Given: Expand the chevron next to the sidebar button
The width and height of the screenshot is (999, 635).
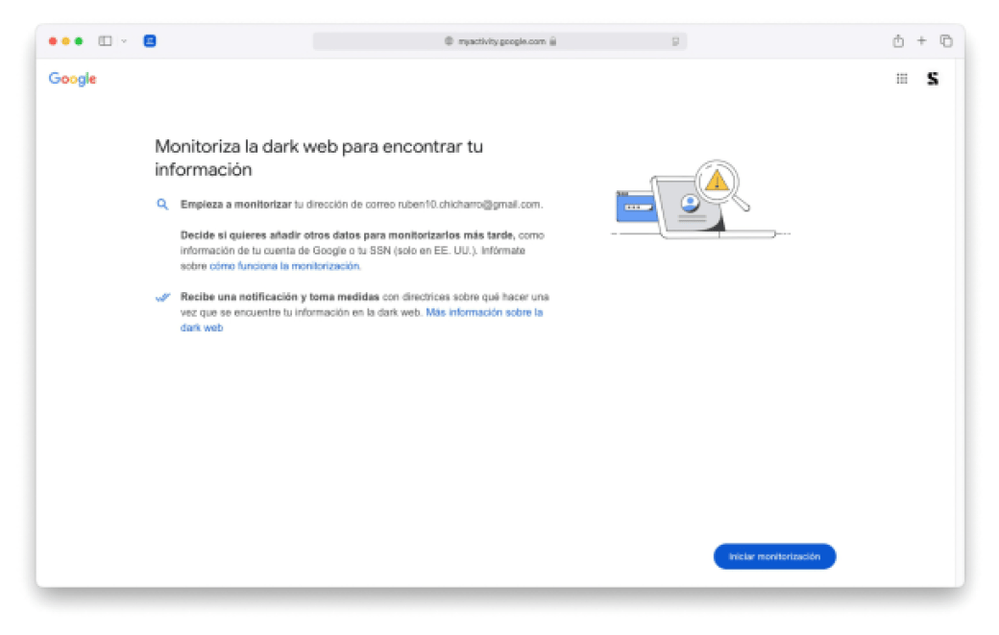Looking at the screenshot, I should coord(122,41).
